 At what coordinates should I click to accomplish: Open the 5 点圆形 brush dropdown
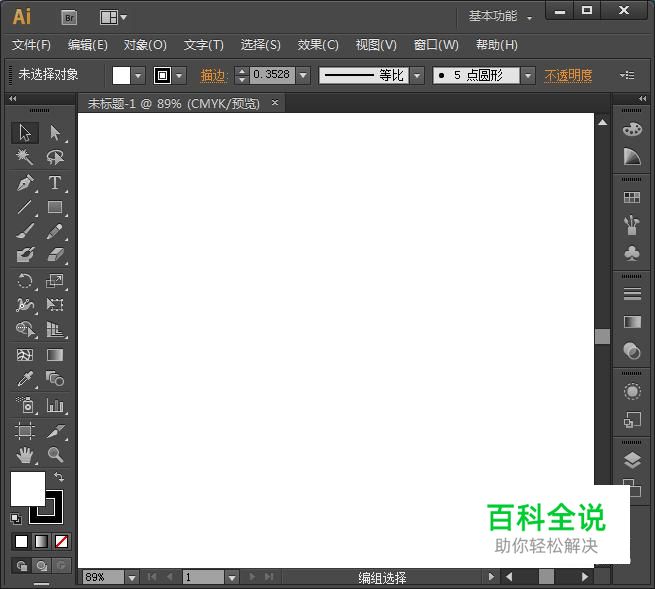(x=527, y=75)
